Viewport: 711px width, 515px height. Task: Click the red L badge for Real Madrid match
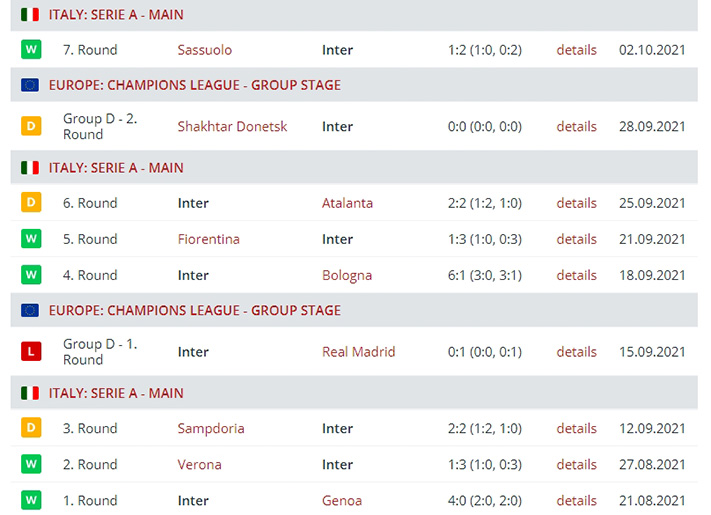(31, 351)
